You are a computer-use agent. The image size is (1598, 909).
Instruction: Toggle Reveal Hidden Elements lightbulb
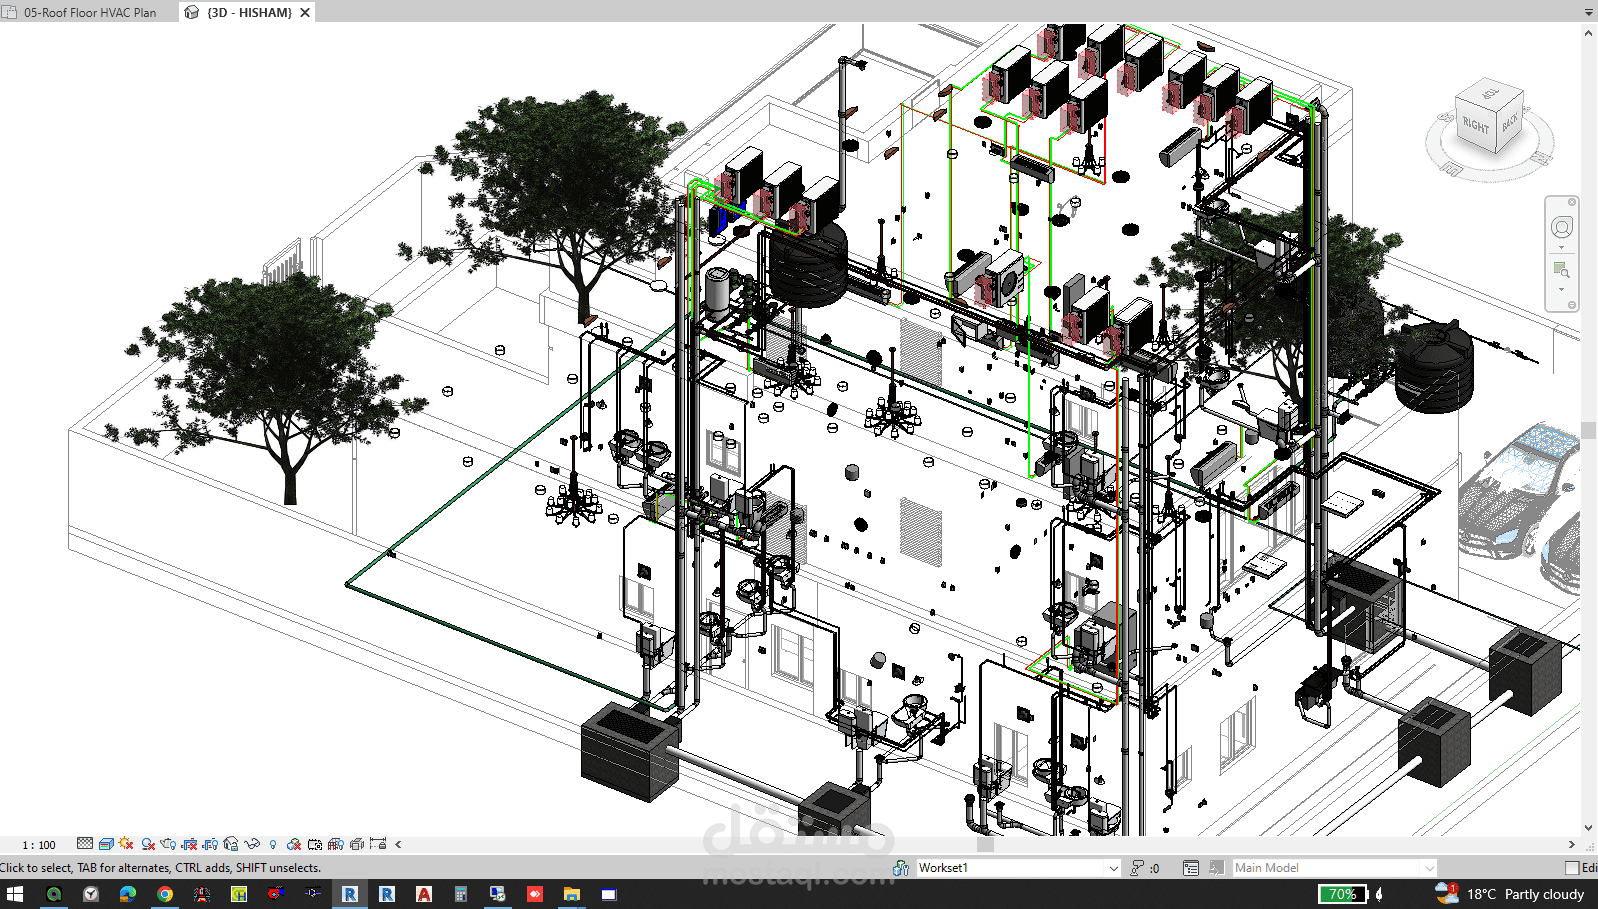click(273, 844)
